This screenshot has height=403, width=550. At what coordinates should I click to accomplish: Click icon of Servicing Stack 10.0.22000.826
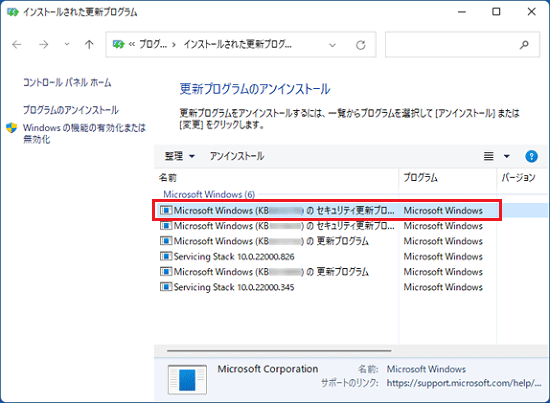166,256
